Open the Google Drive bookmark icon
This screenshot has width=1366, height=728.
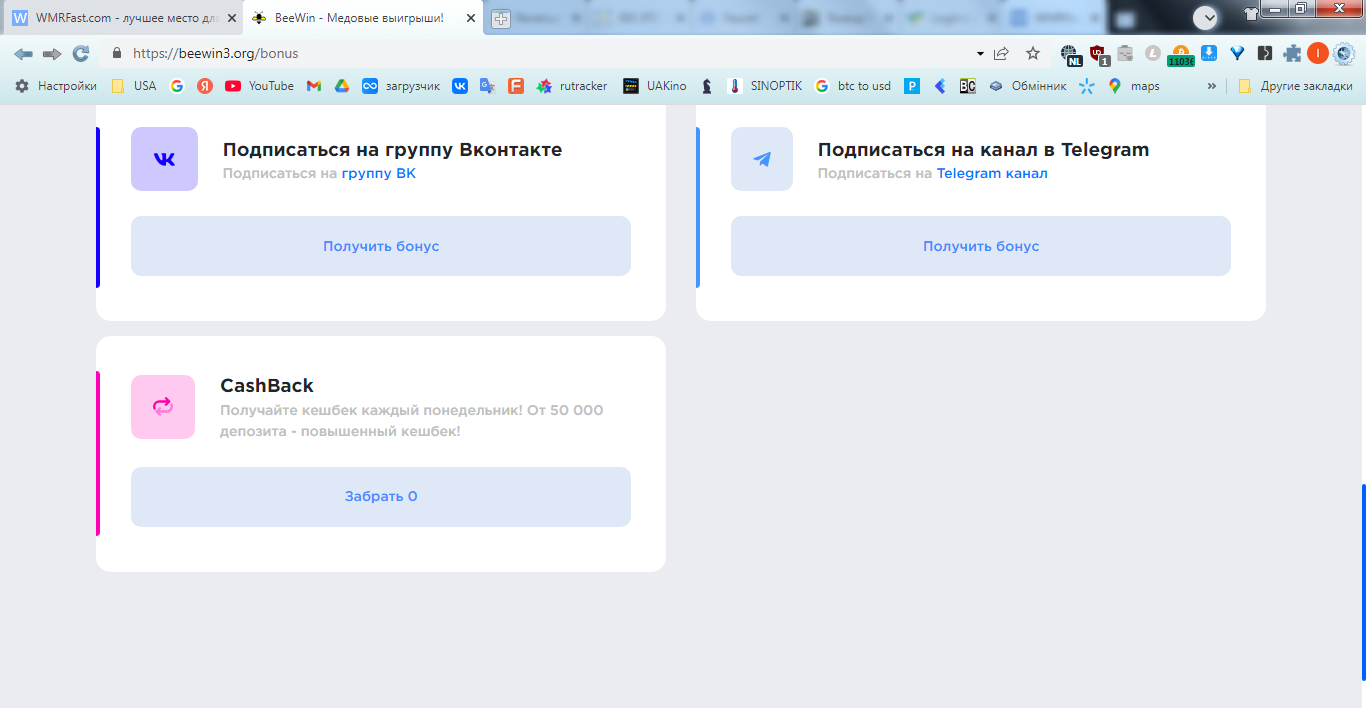[342, 86]
